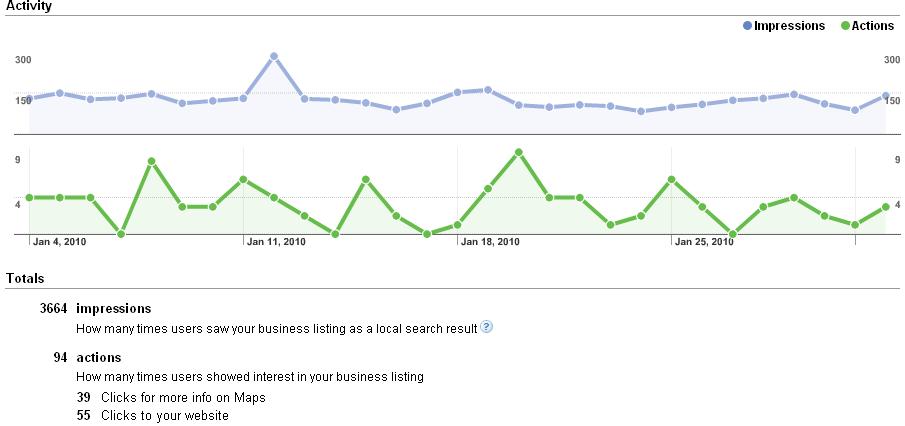The image size is (905, 426).
Task: Select the Jan 25, 2010 date marker
Action: (x=703, y=241)
